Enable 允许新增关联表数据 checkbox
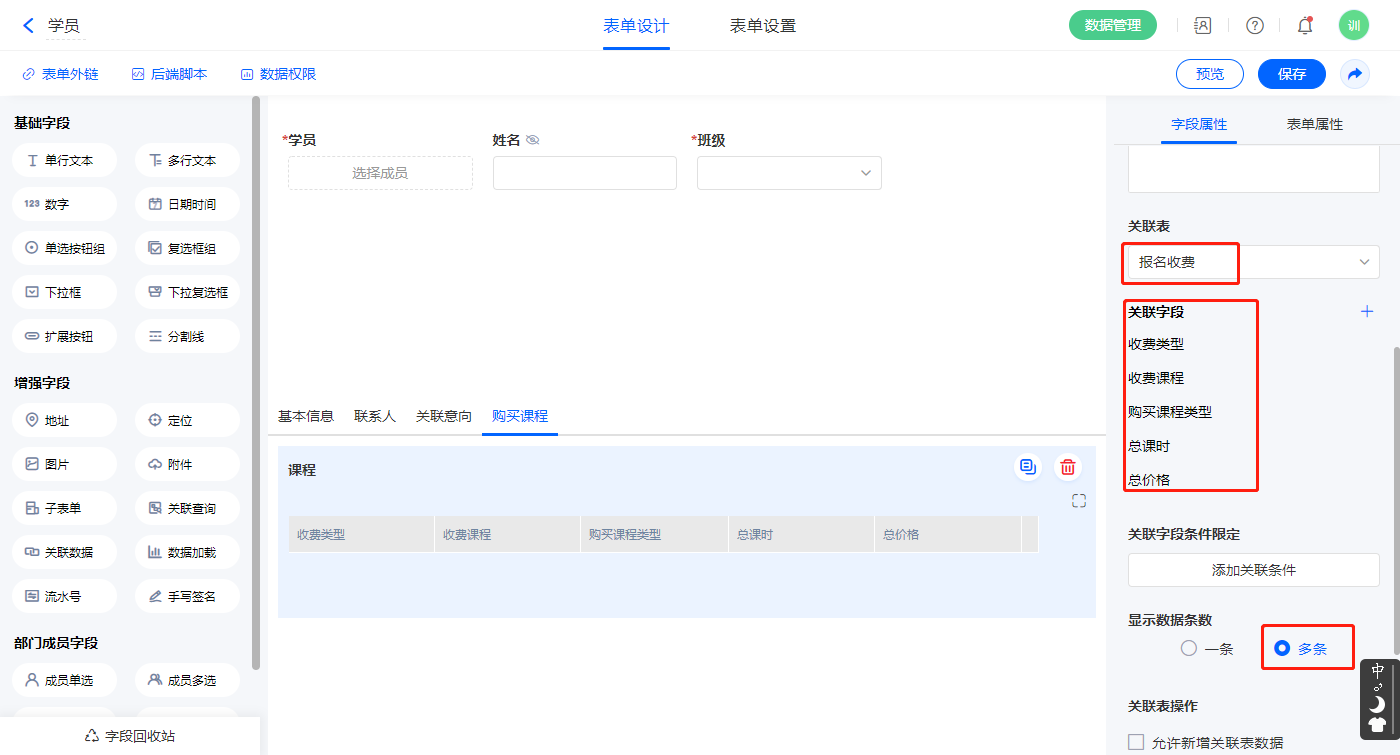This screenshot has width=1400, height=755. coord(1136,742)
